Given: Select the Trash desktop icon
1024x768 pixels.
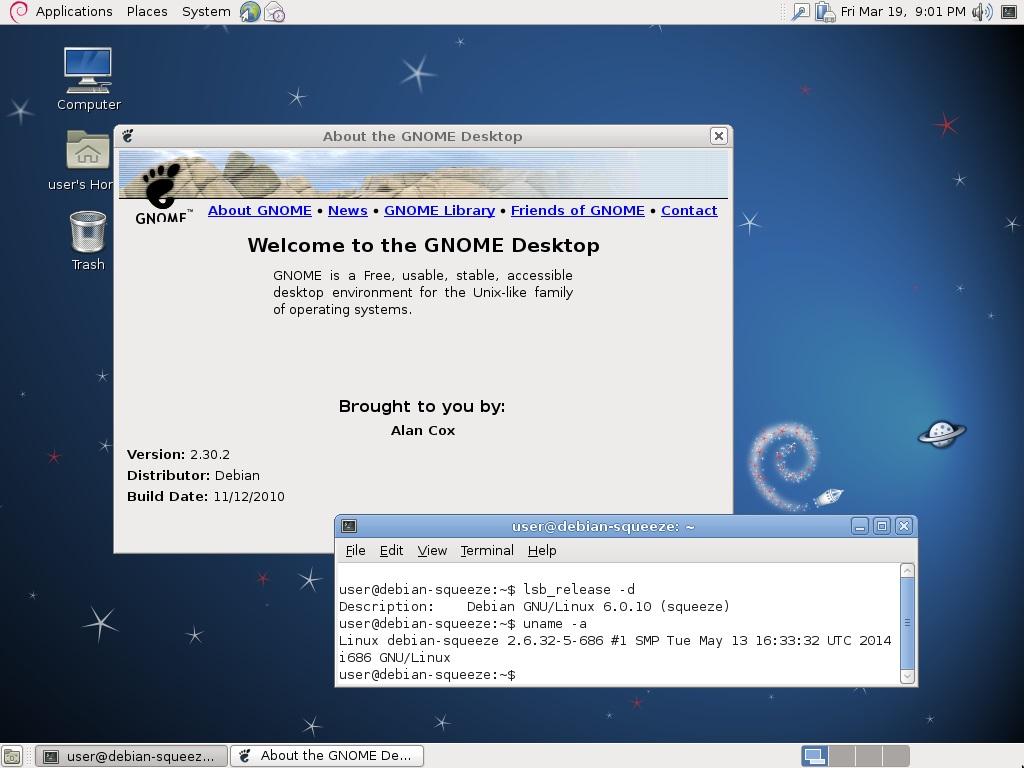Looking at the screenshot, I should click(x=88, y=241).
